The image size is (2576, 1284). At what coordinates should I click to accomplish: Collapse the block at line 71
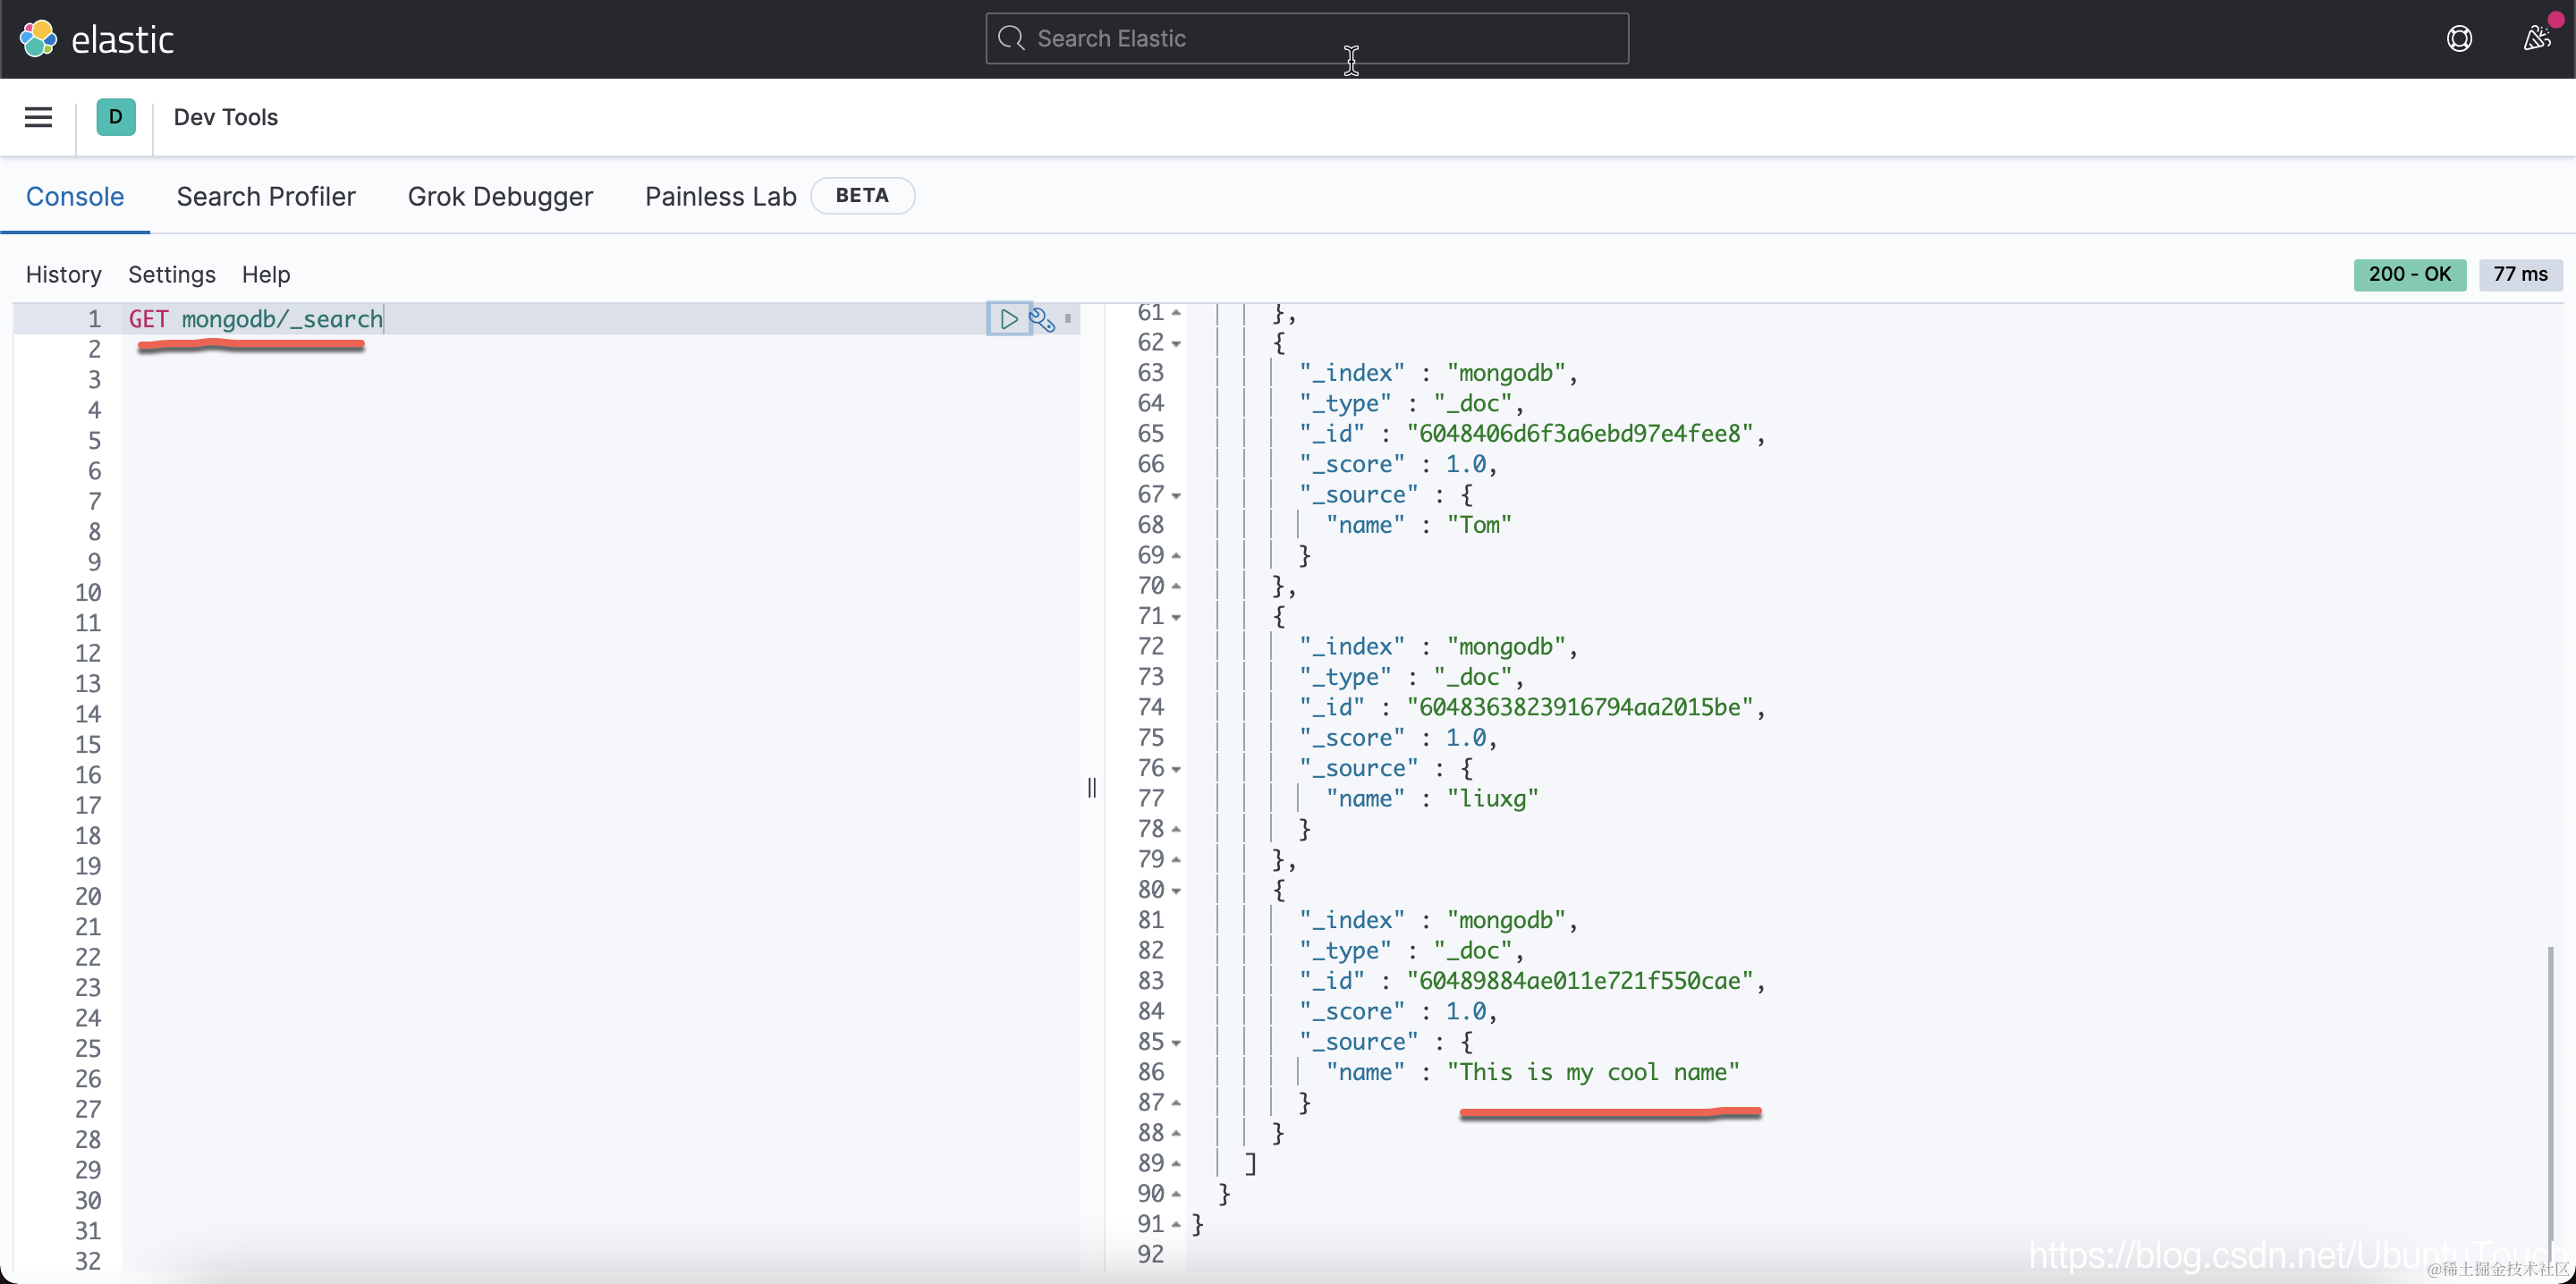point(1176,617)
